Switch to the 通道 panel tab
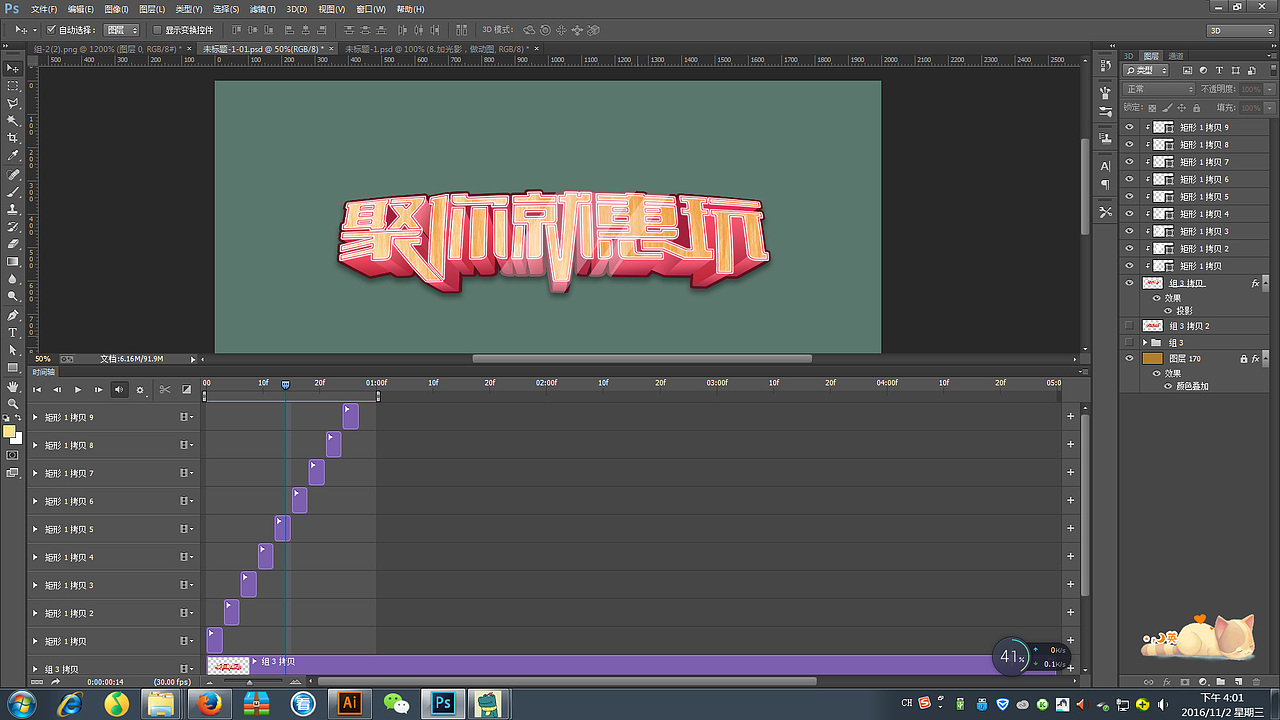Image resolution: width=1280 pixels, height=720 pixels. 1176,56
